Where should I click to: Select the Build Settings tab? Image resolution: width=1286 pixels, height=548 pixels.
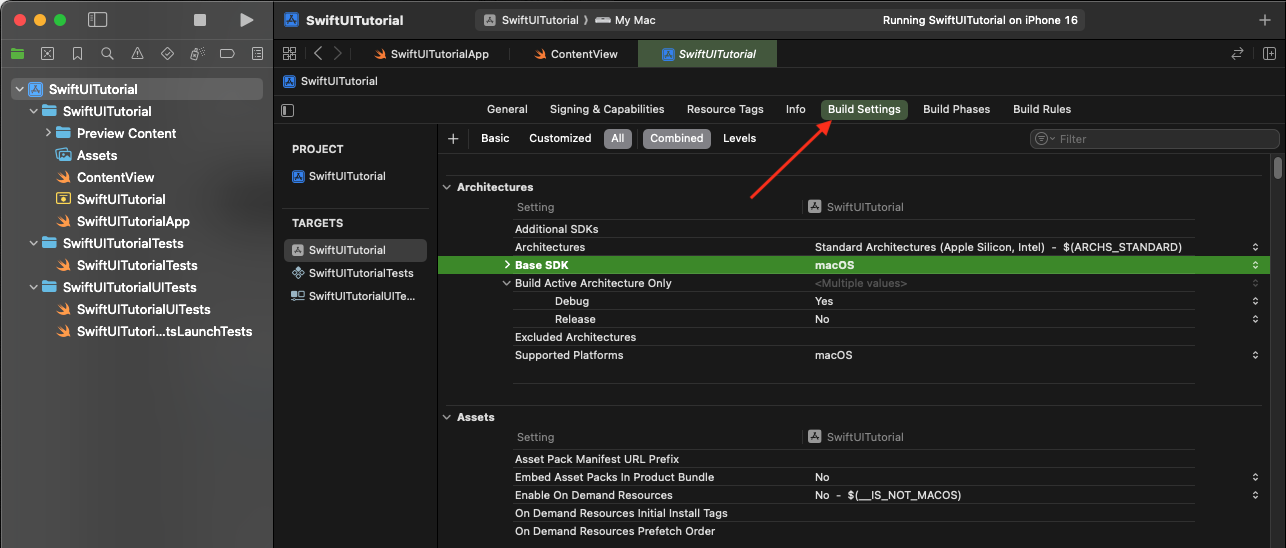pyautogui.click(x=864, y=109)
